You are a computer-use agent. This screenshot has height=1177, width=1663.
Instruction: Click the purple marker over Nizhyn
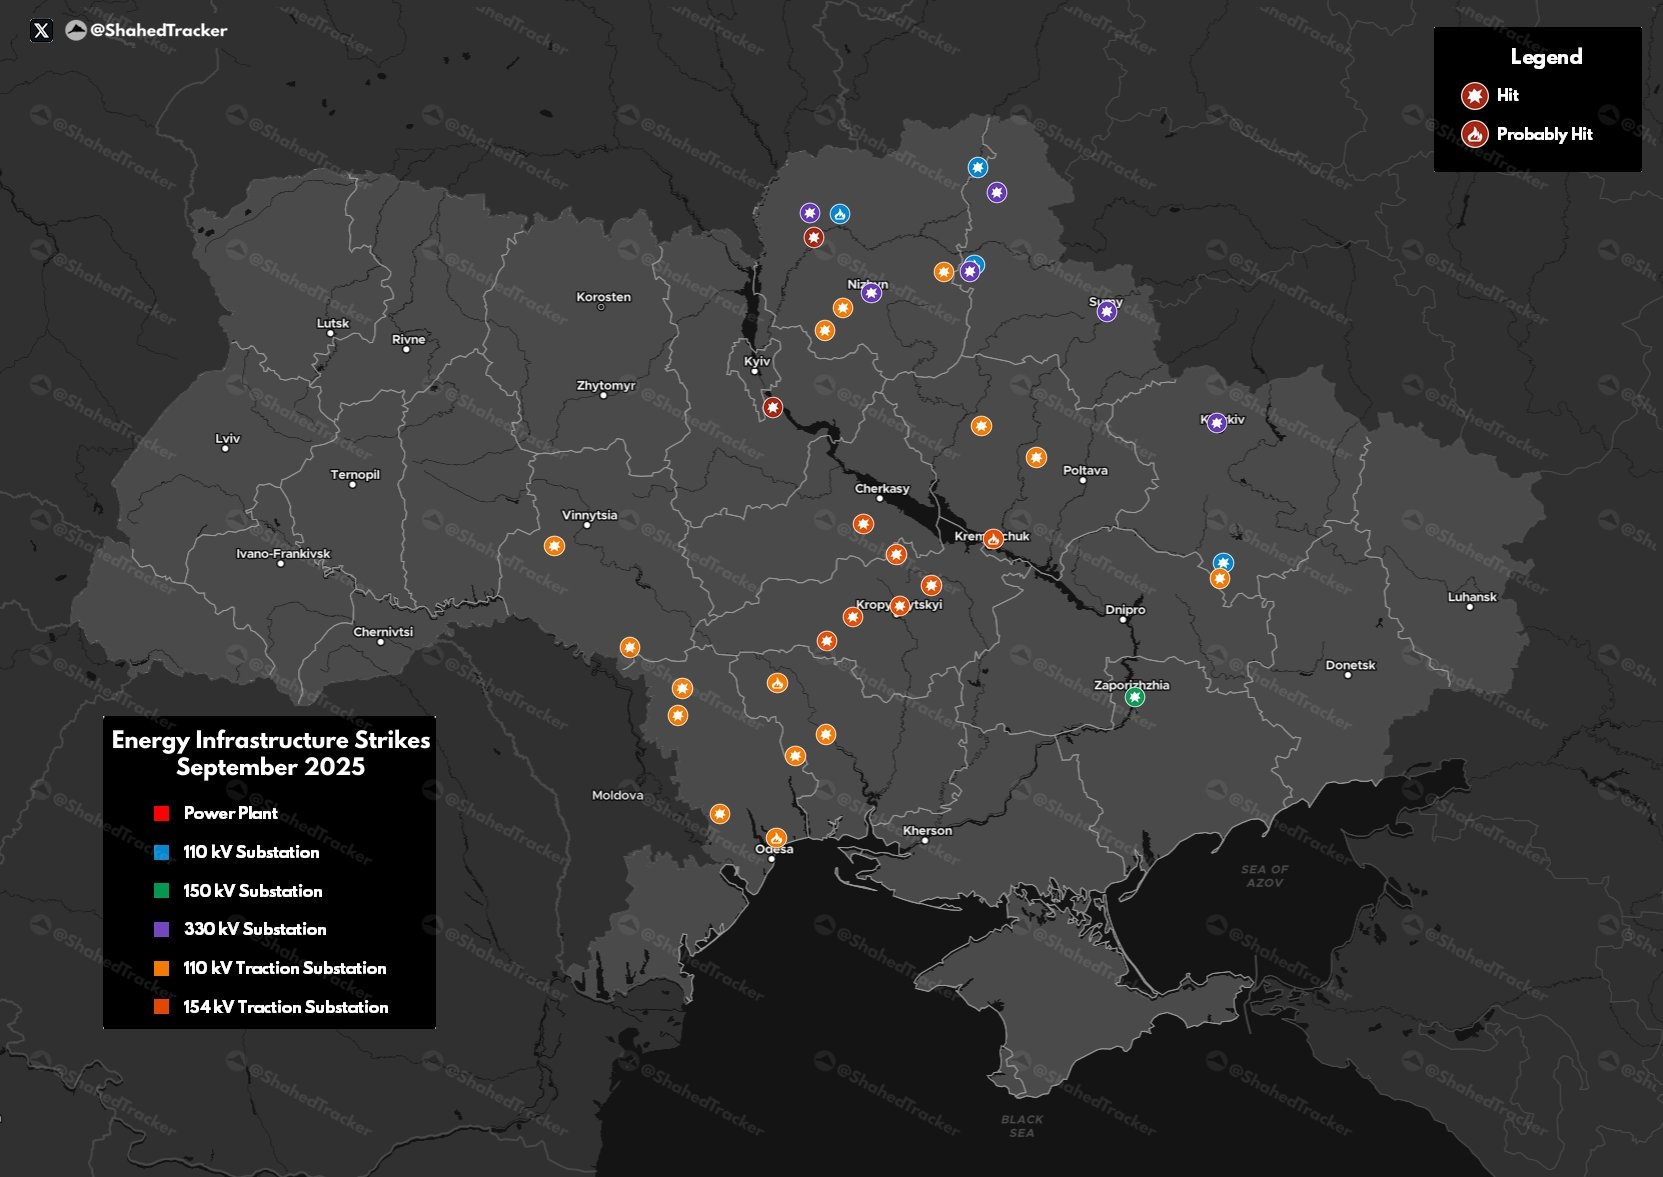pos(871,293)
